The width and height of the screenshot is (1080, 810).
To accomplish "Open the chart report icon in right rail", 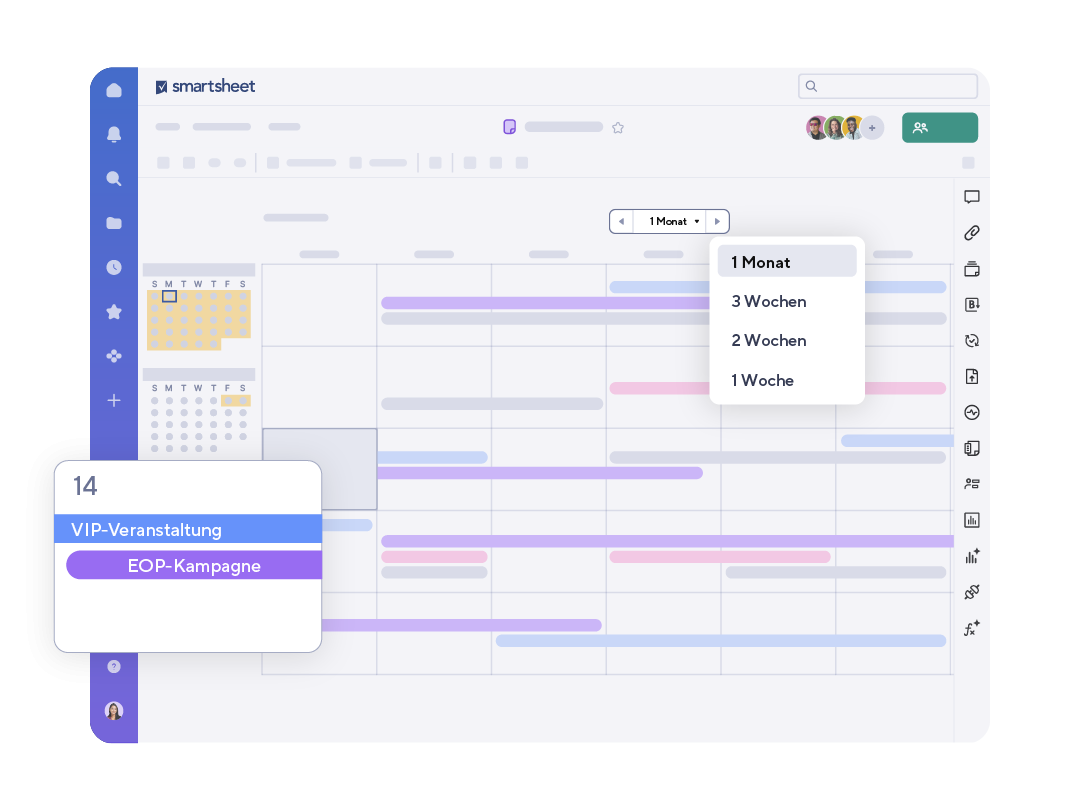I will (972, 520).
